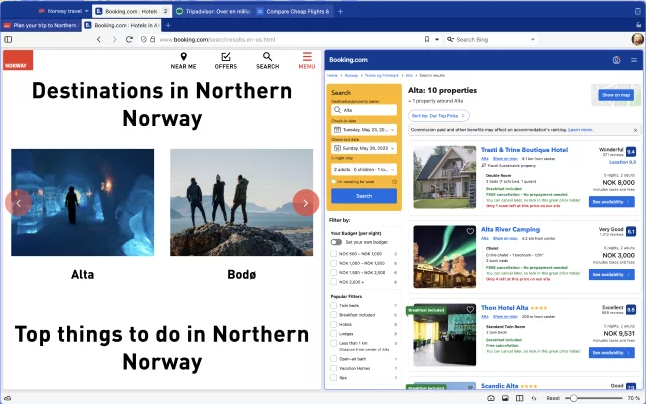This screenshot has width=646, height=404.
Task: See availability for Alta River Camping
Action: pyautogui.click(x=611, y=275)
